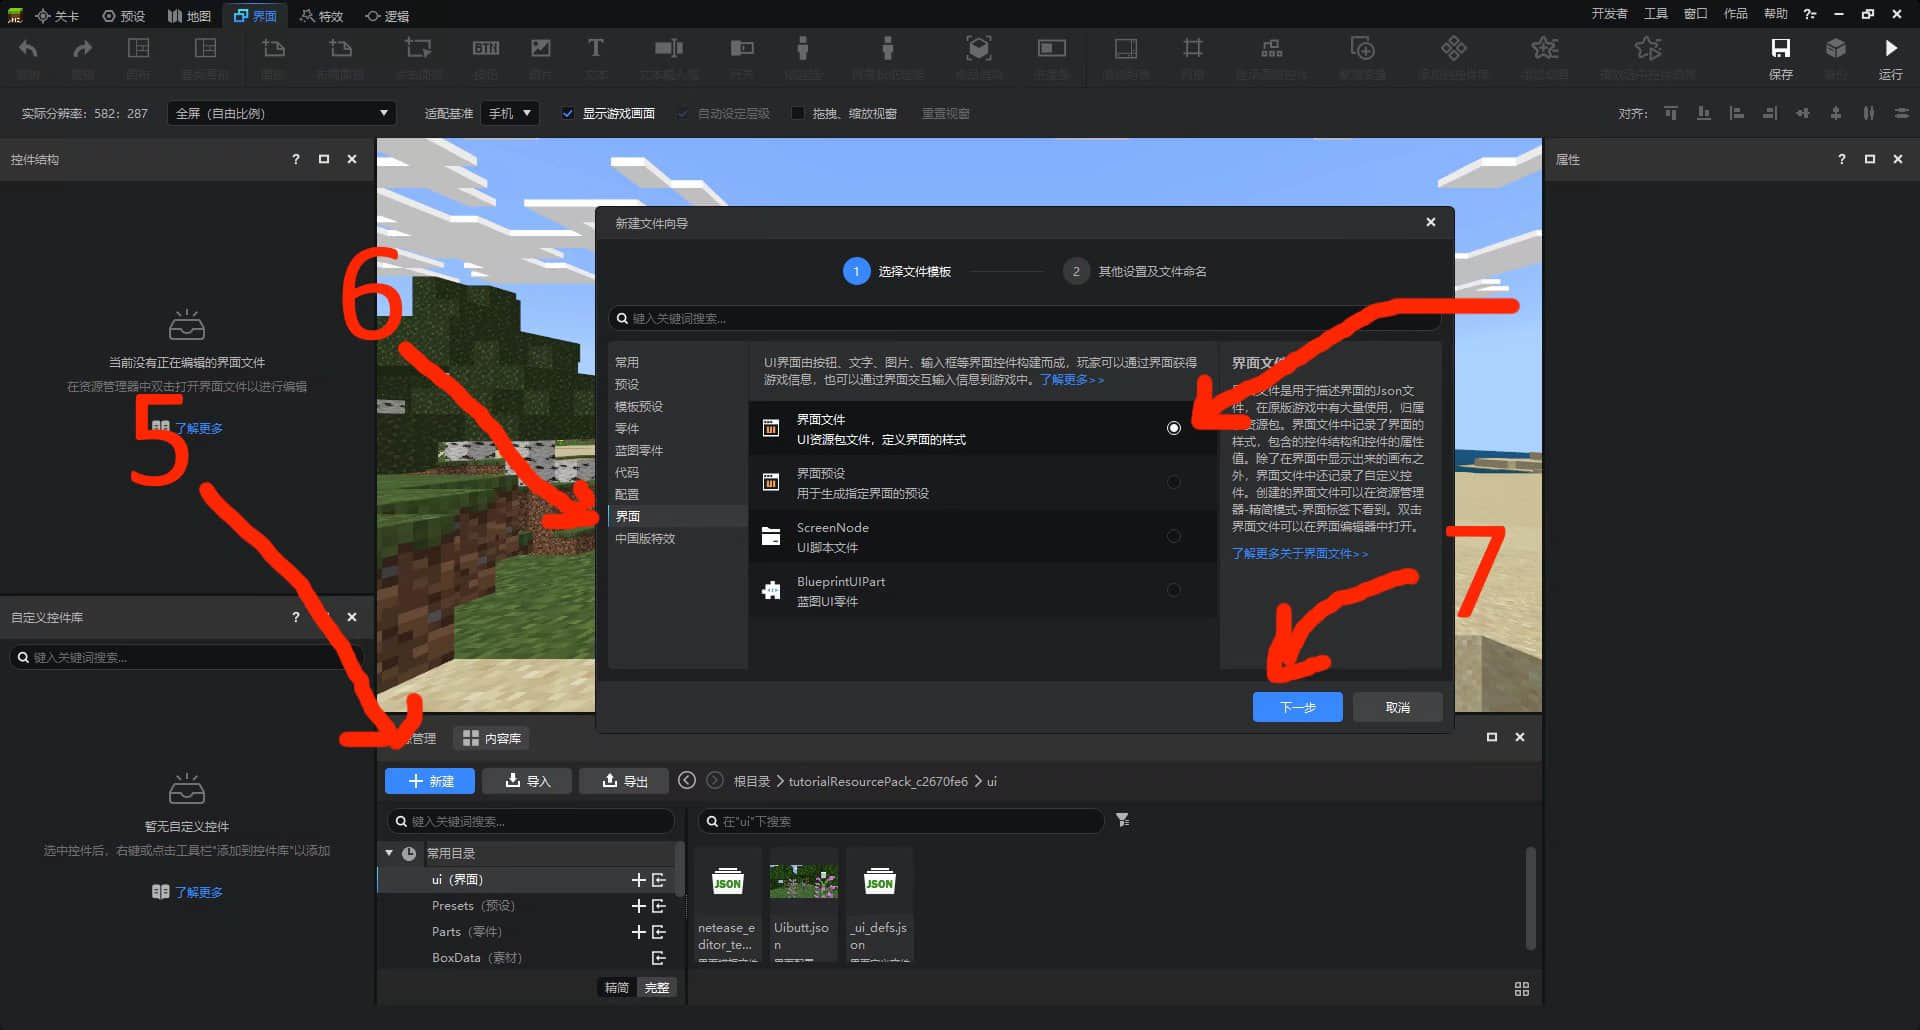
Task: Switch to 完整 view mode
Action: (x=657, y=988)
